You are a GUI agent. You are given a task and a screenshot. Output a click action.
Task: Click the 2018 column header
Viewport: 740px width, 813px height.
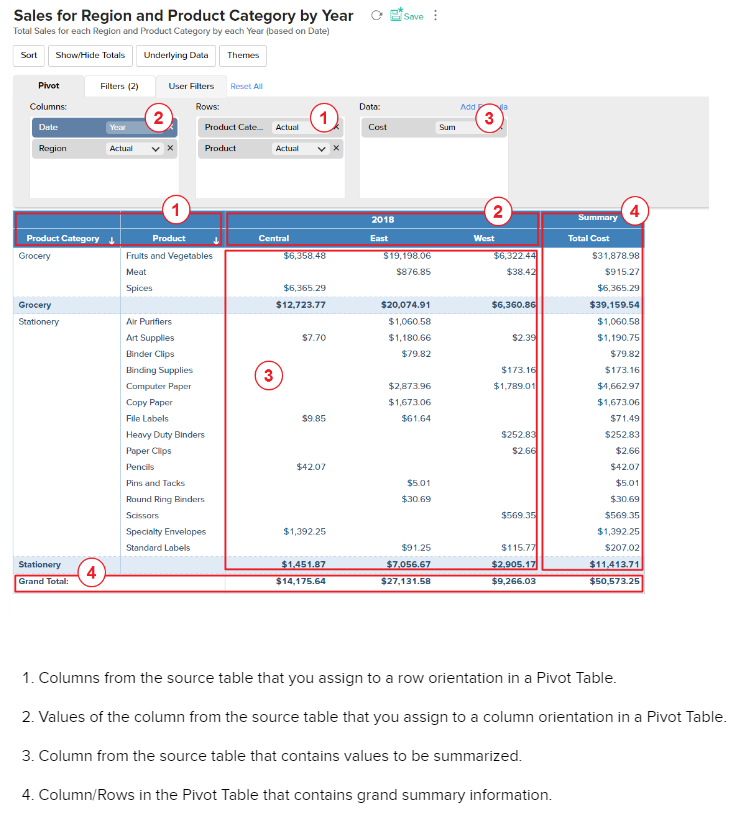click(383, 220)
